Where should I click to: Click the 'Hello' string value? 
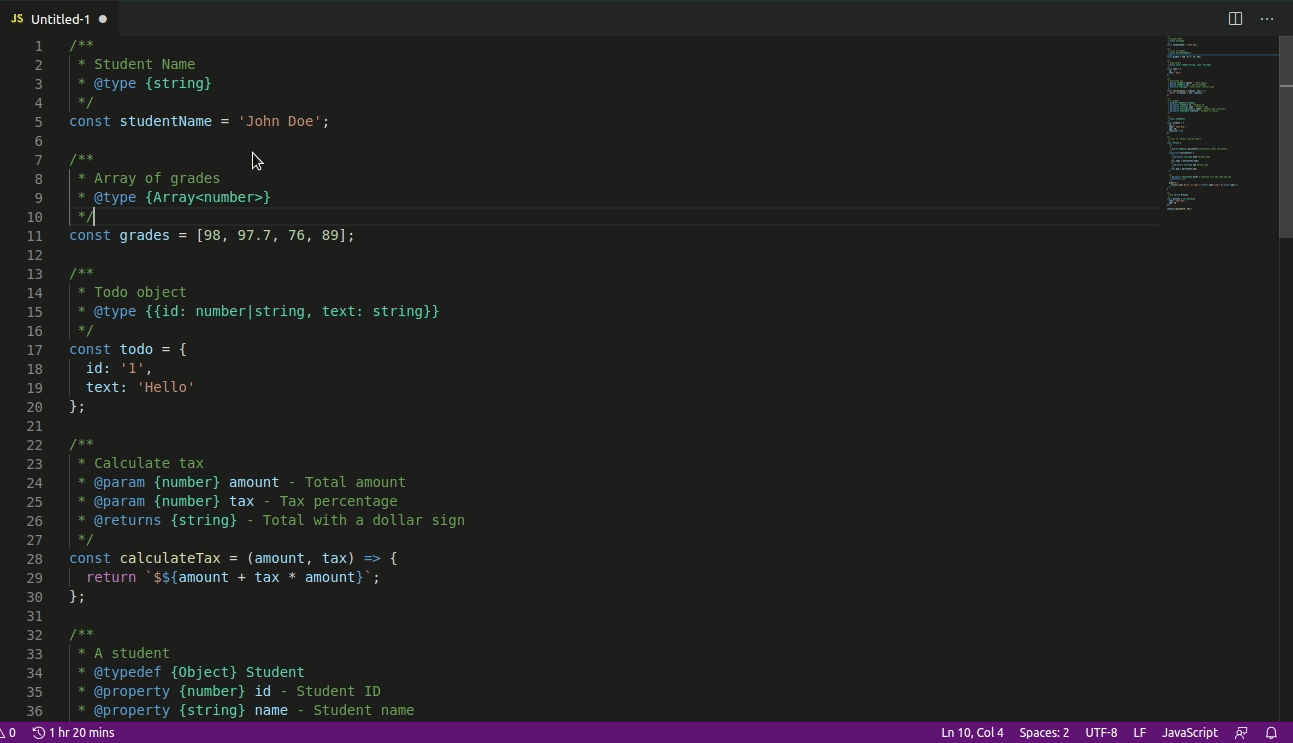coord(166,387)
